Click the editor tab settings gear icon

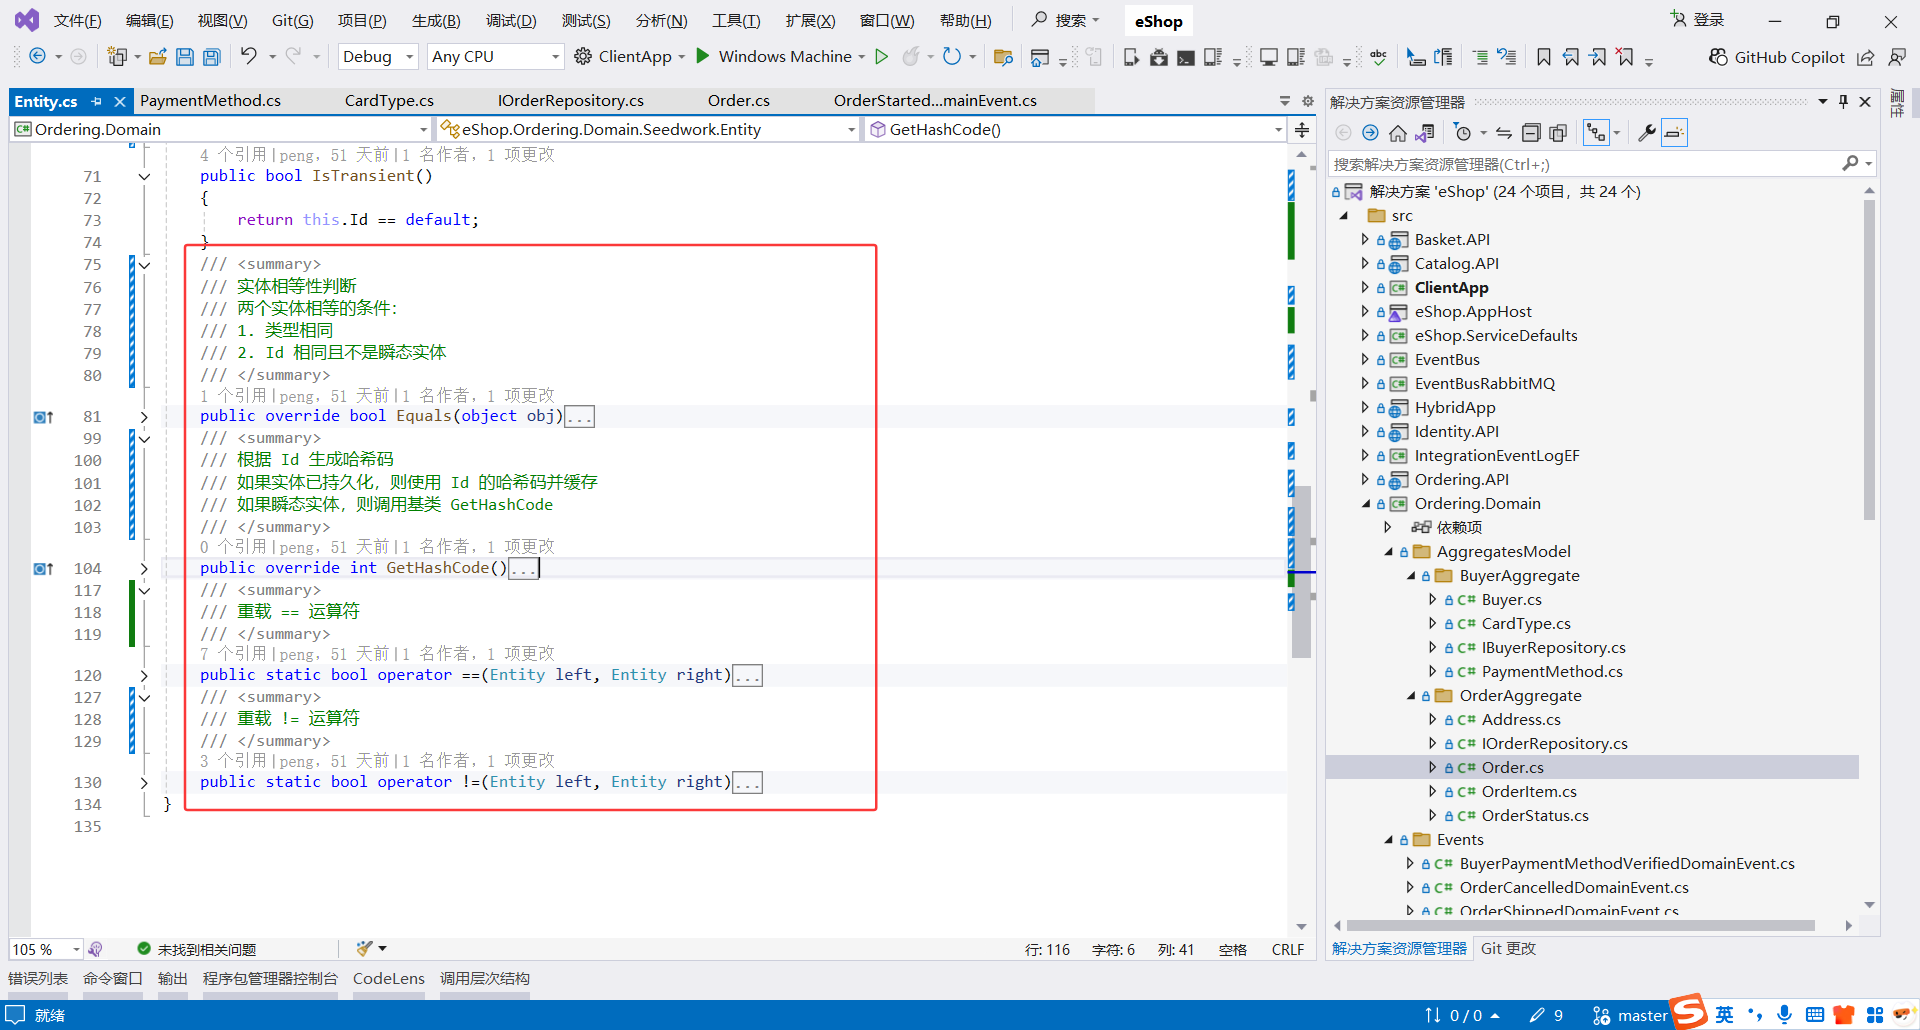point(1307,101)
